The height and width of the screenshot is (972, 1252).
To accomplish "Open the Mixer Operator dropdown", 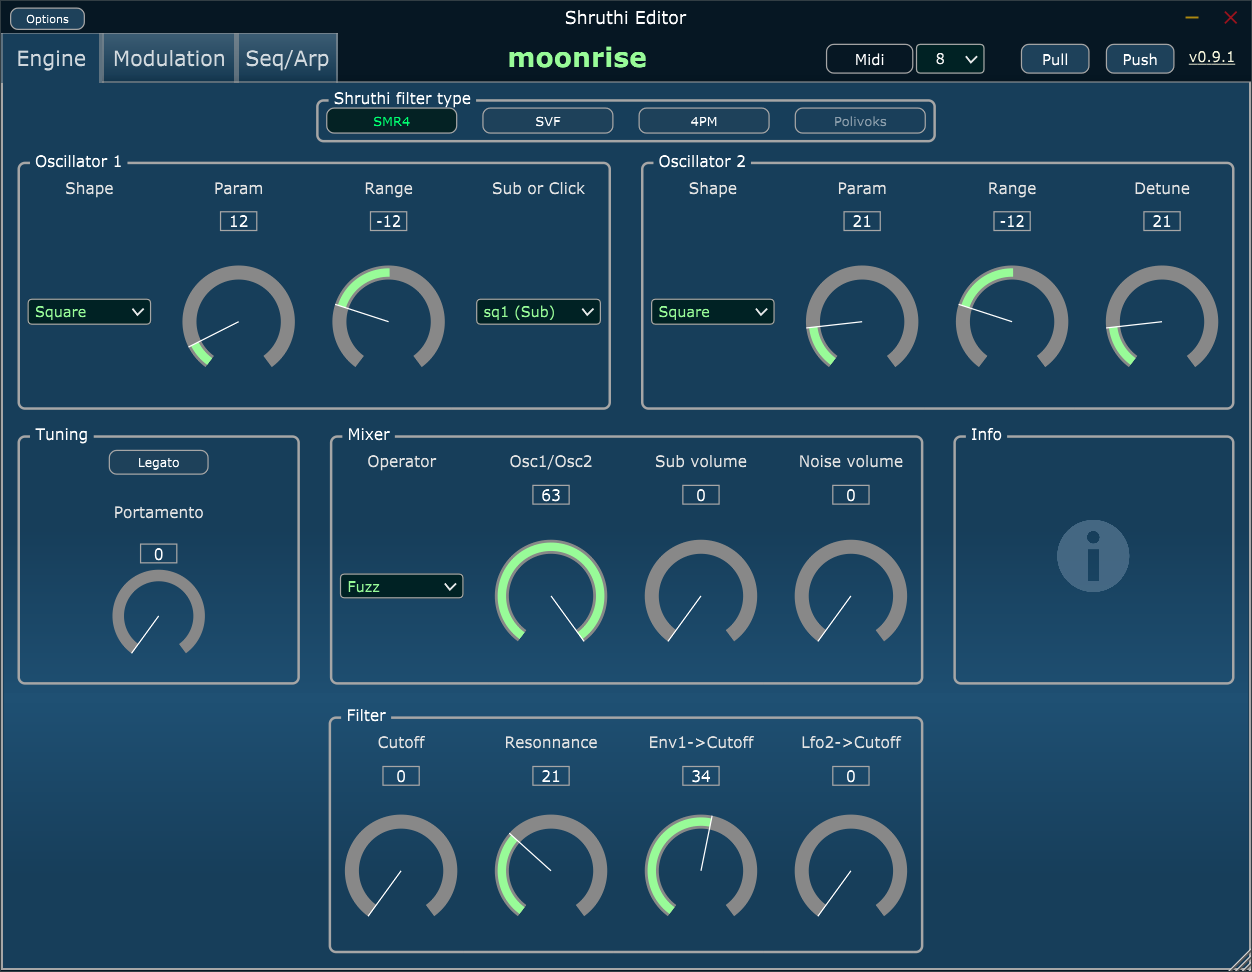I will pyautogui.click(x=401, y=586).
